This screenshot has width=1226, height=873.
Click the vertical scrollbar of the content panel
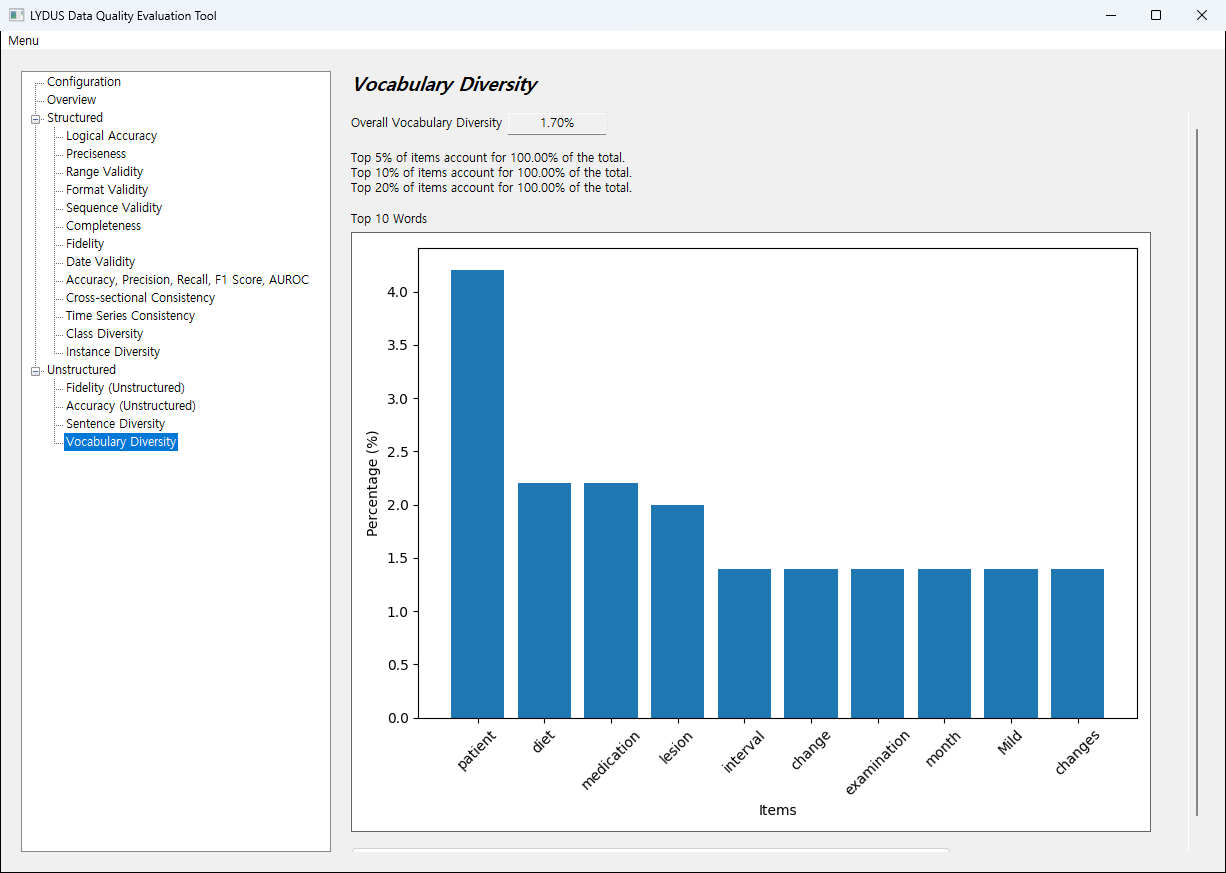(1197, 470)
